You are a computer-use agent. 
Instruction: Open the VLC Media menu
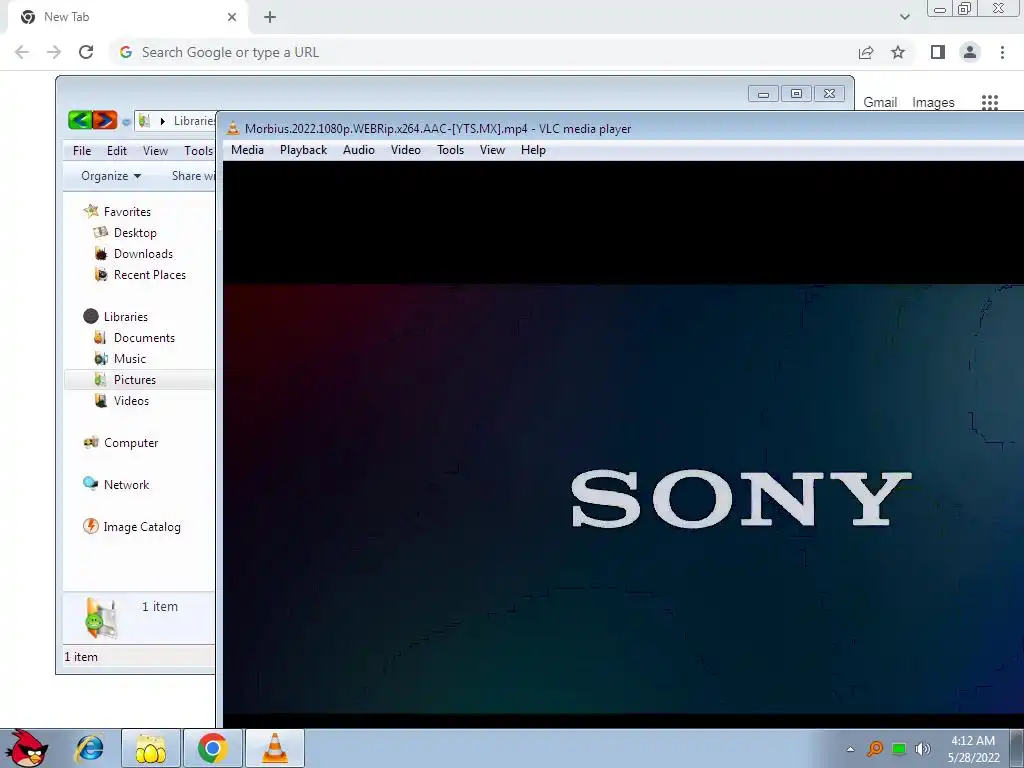tap(247, 150)
